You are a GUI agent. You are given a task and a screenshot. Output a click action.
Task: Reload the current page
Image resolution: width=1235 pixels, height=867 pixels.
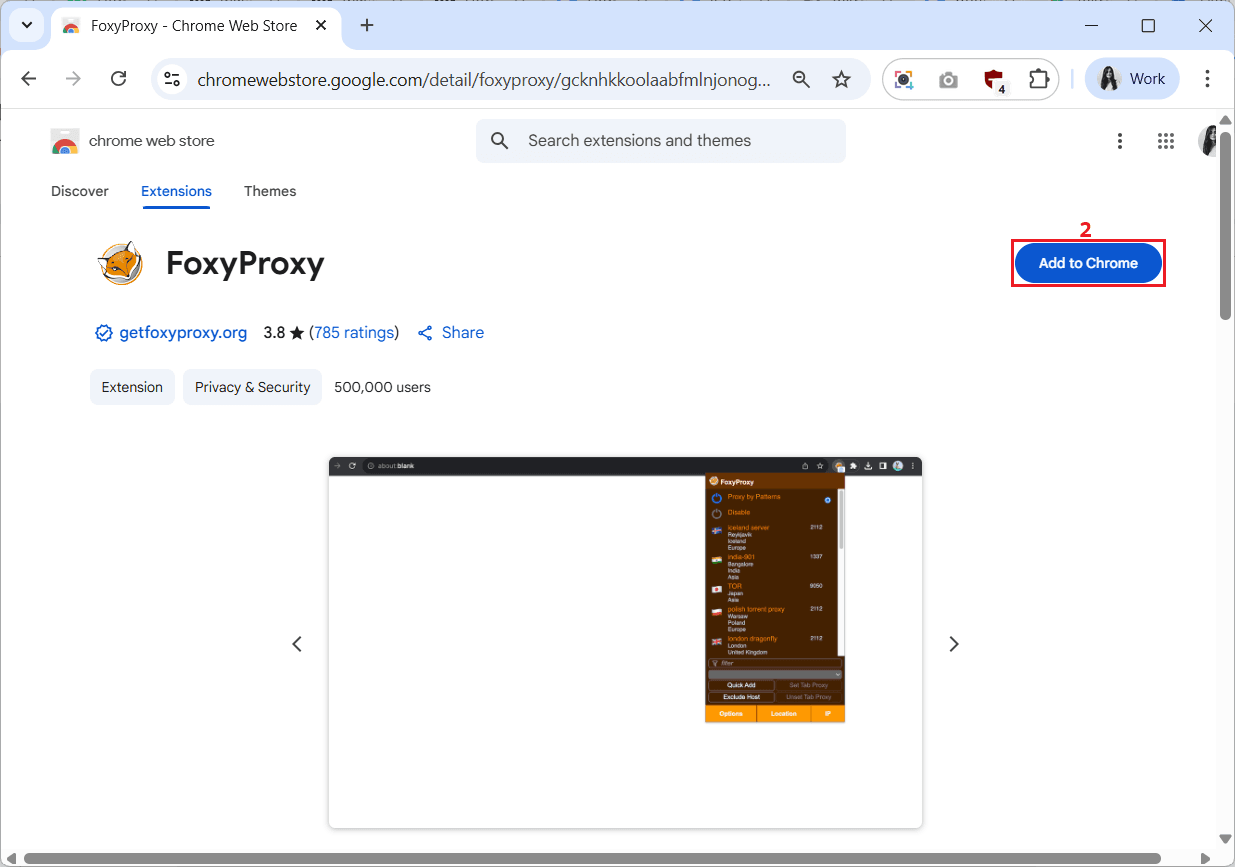click(x=118, y=79)
